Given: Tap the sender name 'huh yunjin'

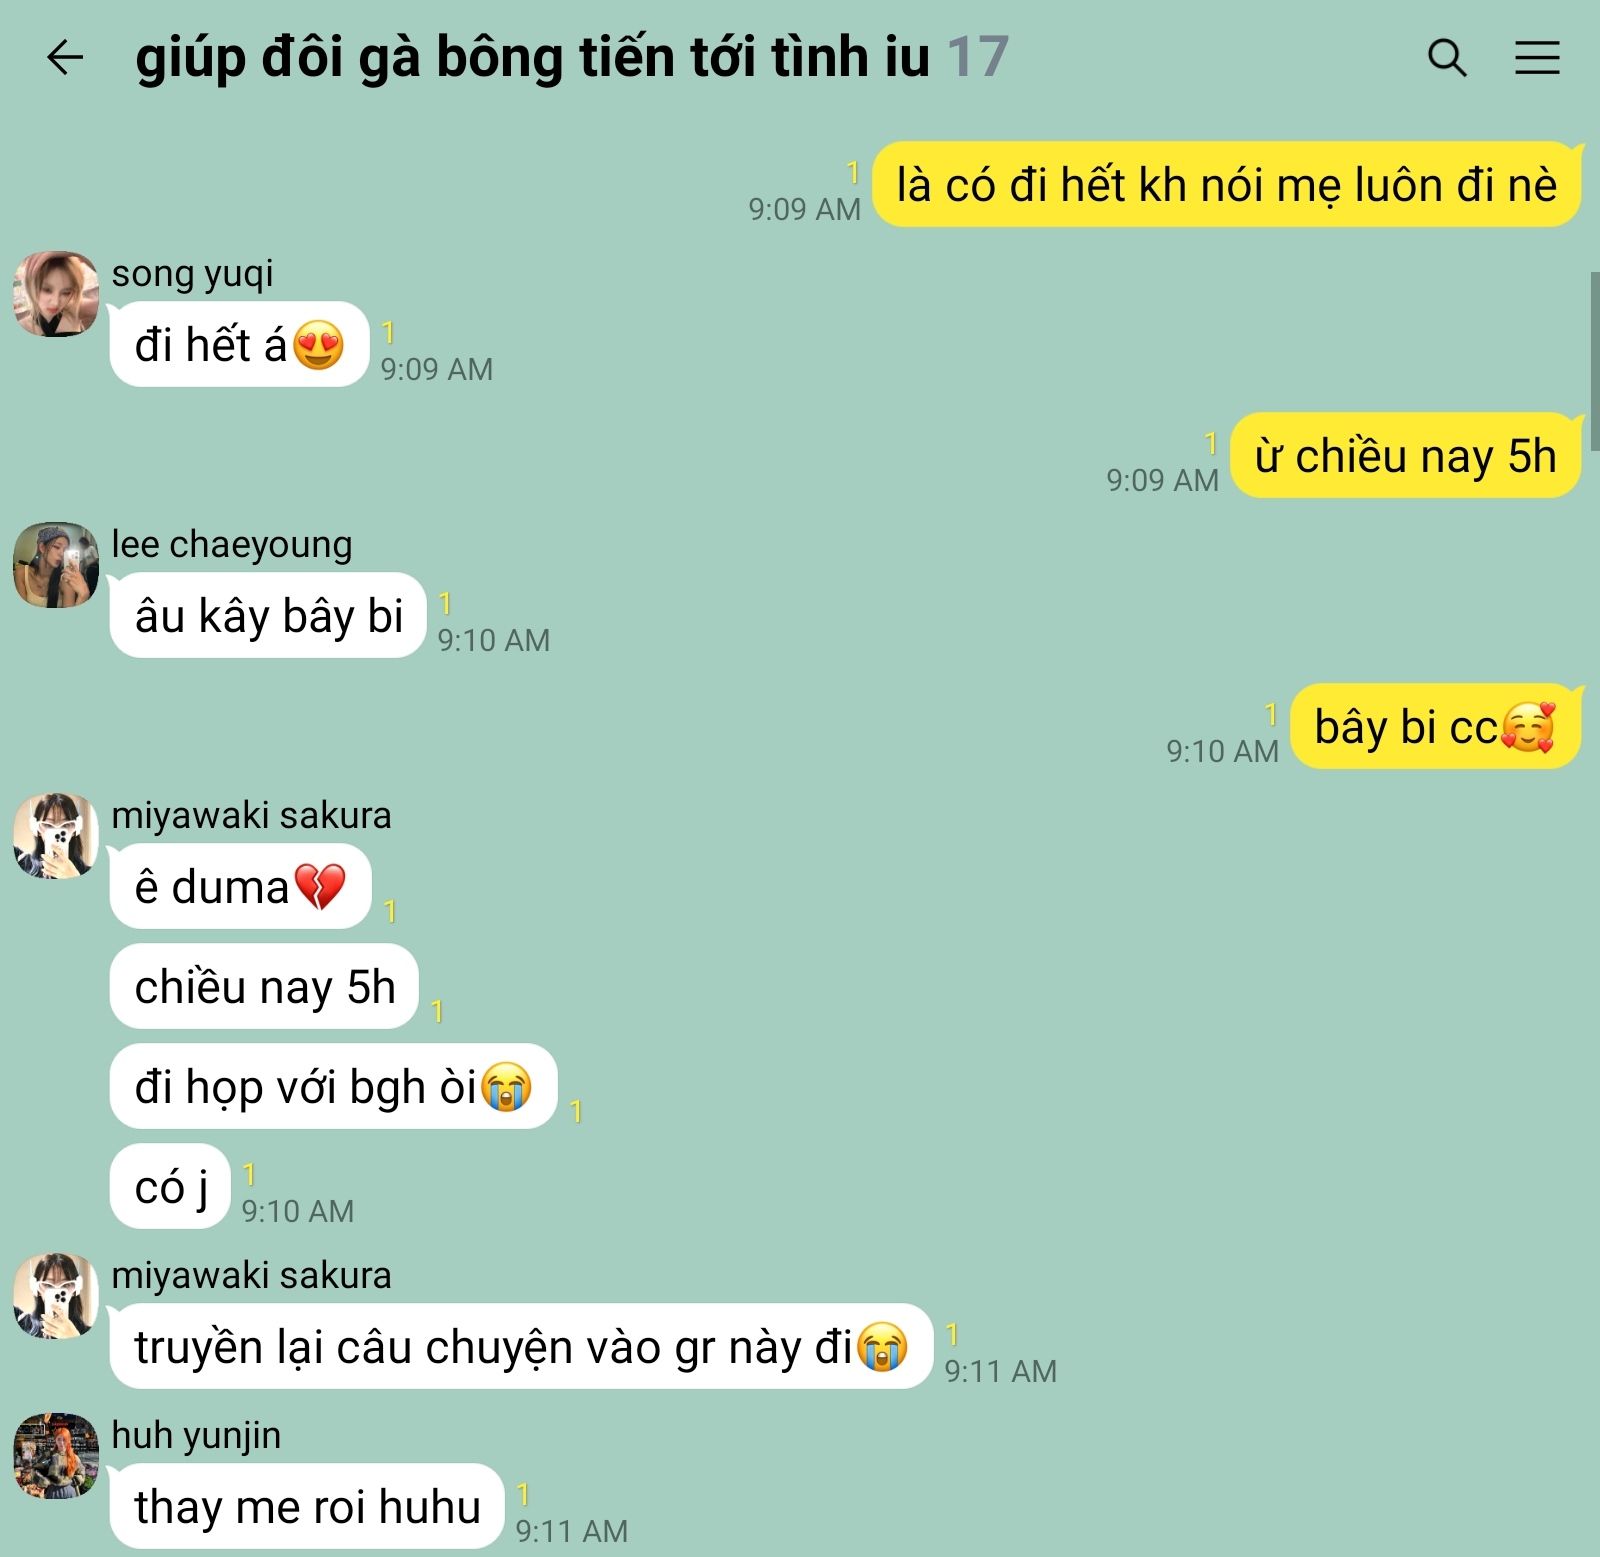Looking at the screenshot, I should (196, 1435).
